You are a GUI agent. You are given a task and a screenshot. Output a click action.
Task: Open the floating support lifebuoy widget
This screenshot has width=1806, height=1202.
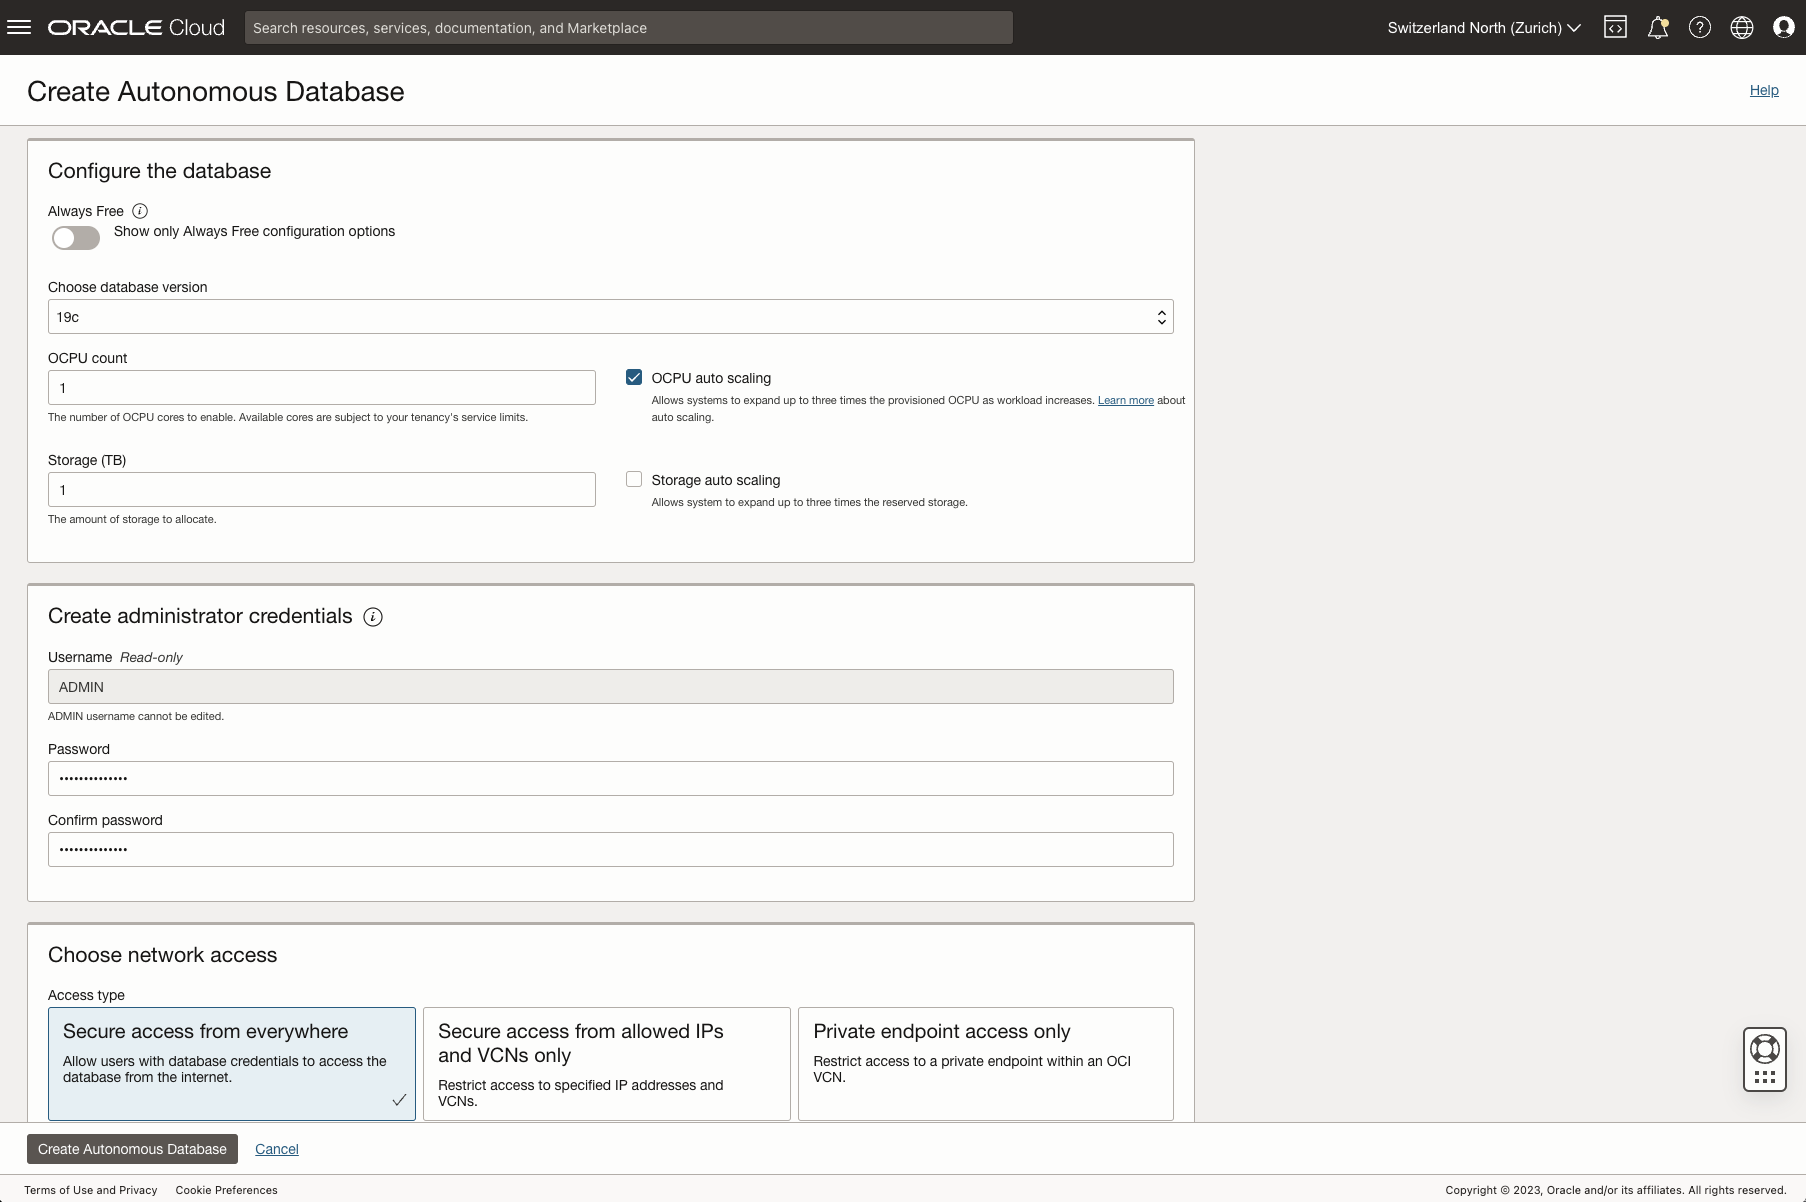click(x=1764, y=1049)
